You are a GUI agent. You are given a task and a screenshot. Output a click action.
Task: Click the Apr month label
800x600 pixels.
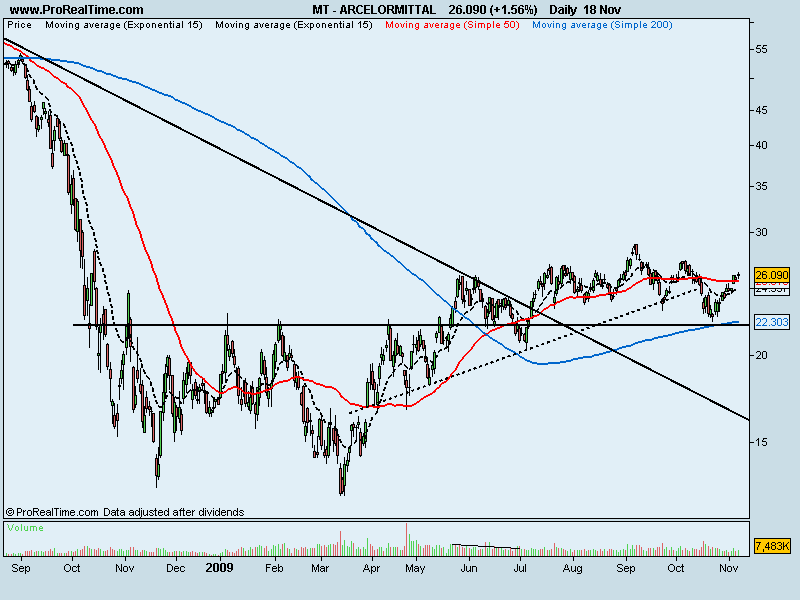click(x=371, y=568)
